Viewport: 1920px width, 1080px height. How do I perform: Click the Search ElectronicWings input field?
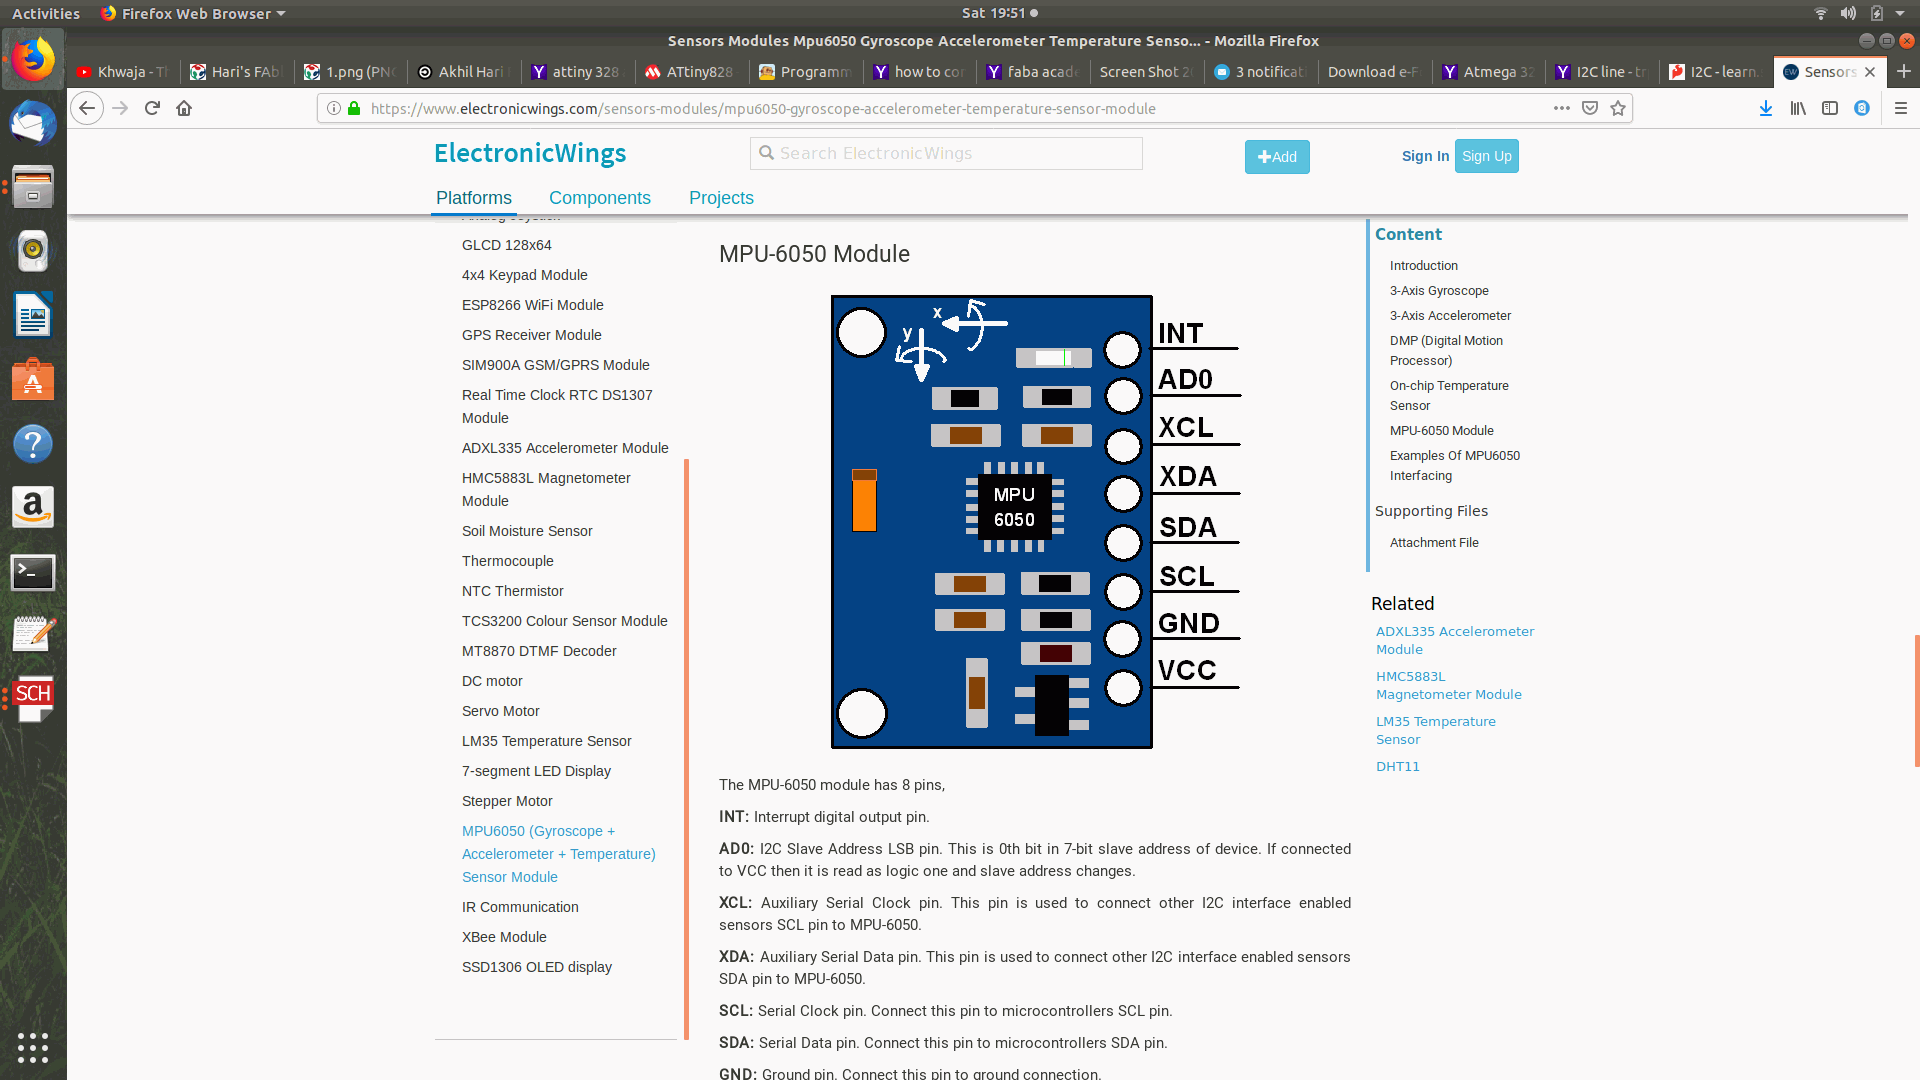946,153
